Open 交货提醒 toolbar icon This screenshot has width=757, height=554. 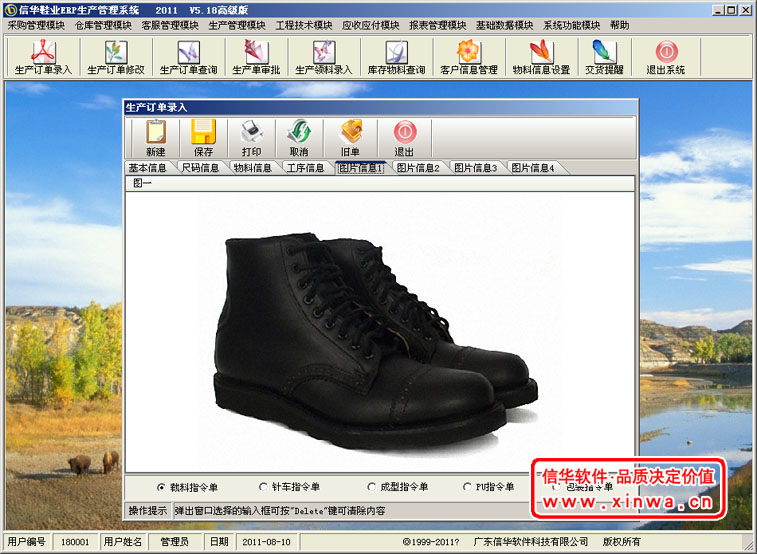pos(604,57)
